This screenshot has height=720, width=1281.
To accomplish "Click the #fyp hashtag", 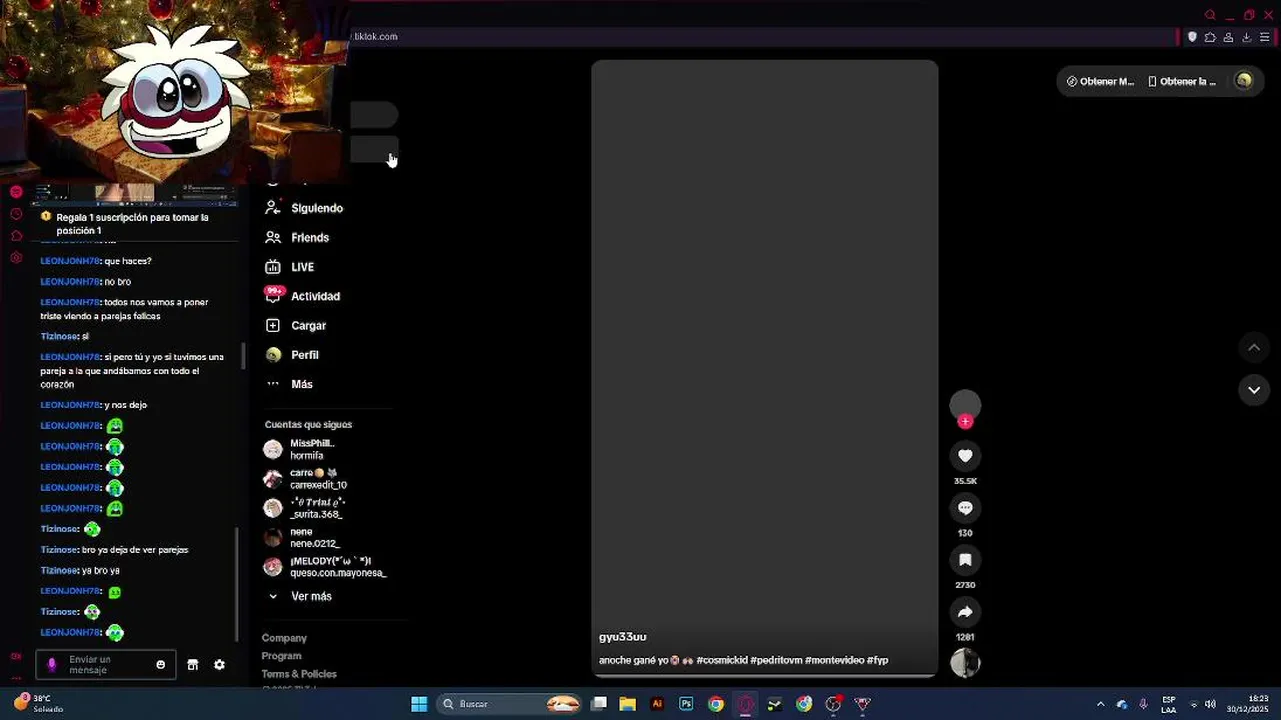I will point(877,660).
